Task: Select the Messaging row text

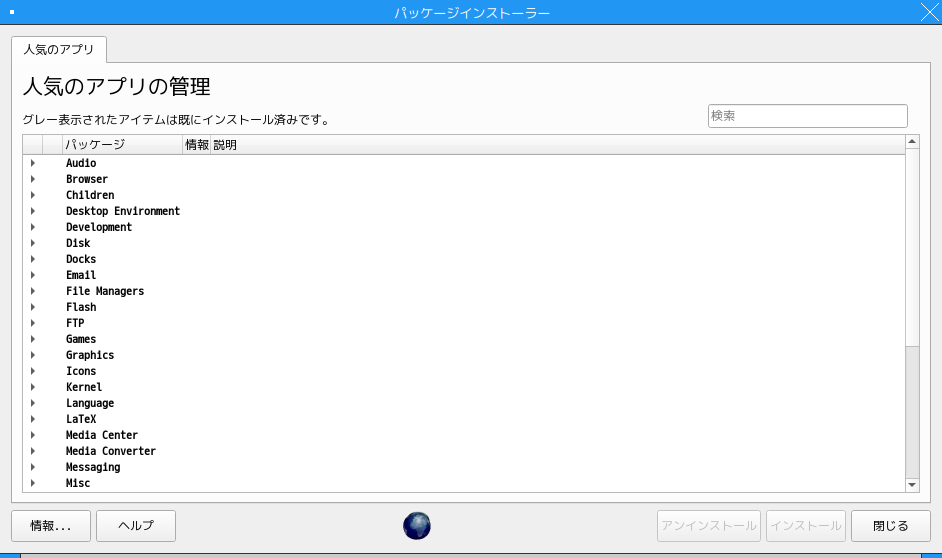Action: pyautogui.click(x=93, y=467)
